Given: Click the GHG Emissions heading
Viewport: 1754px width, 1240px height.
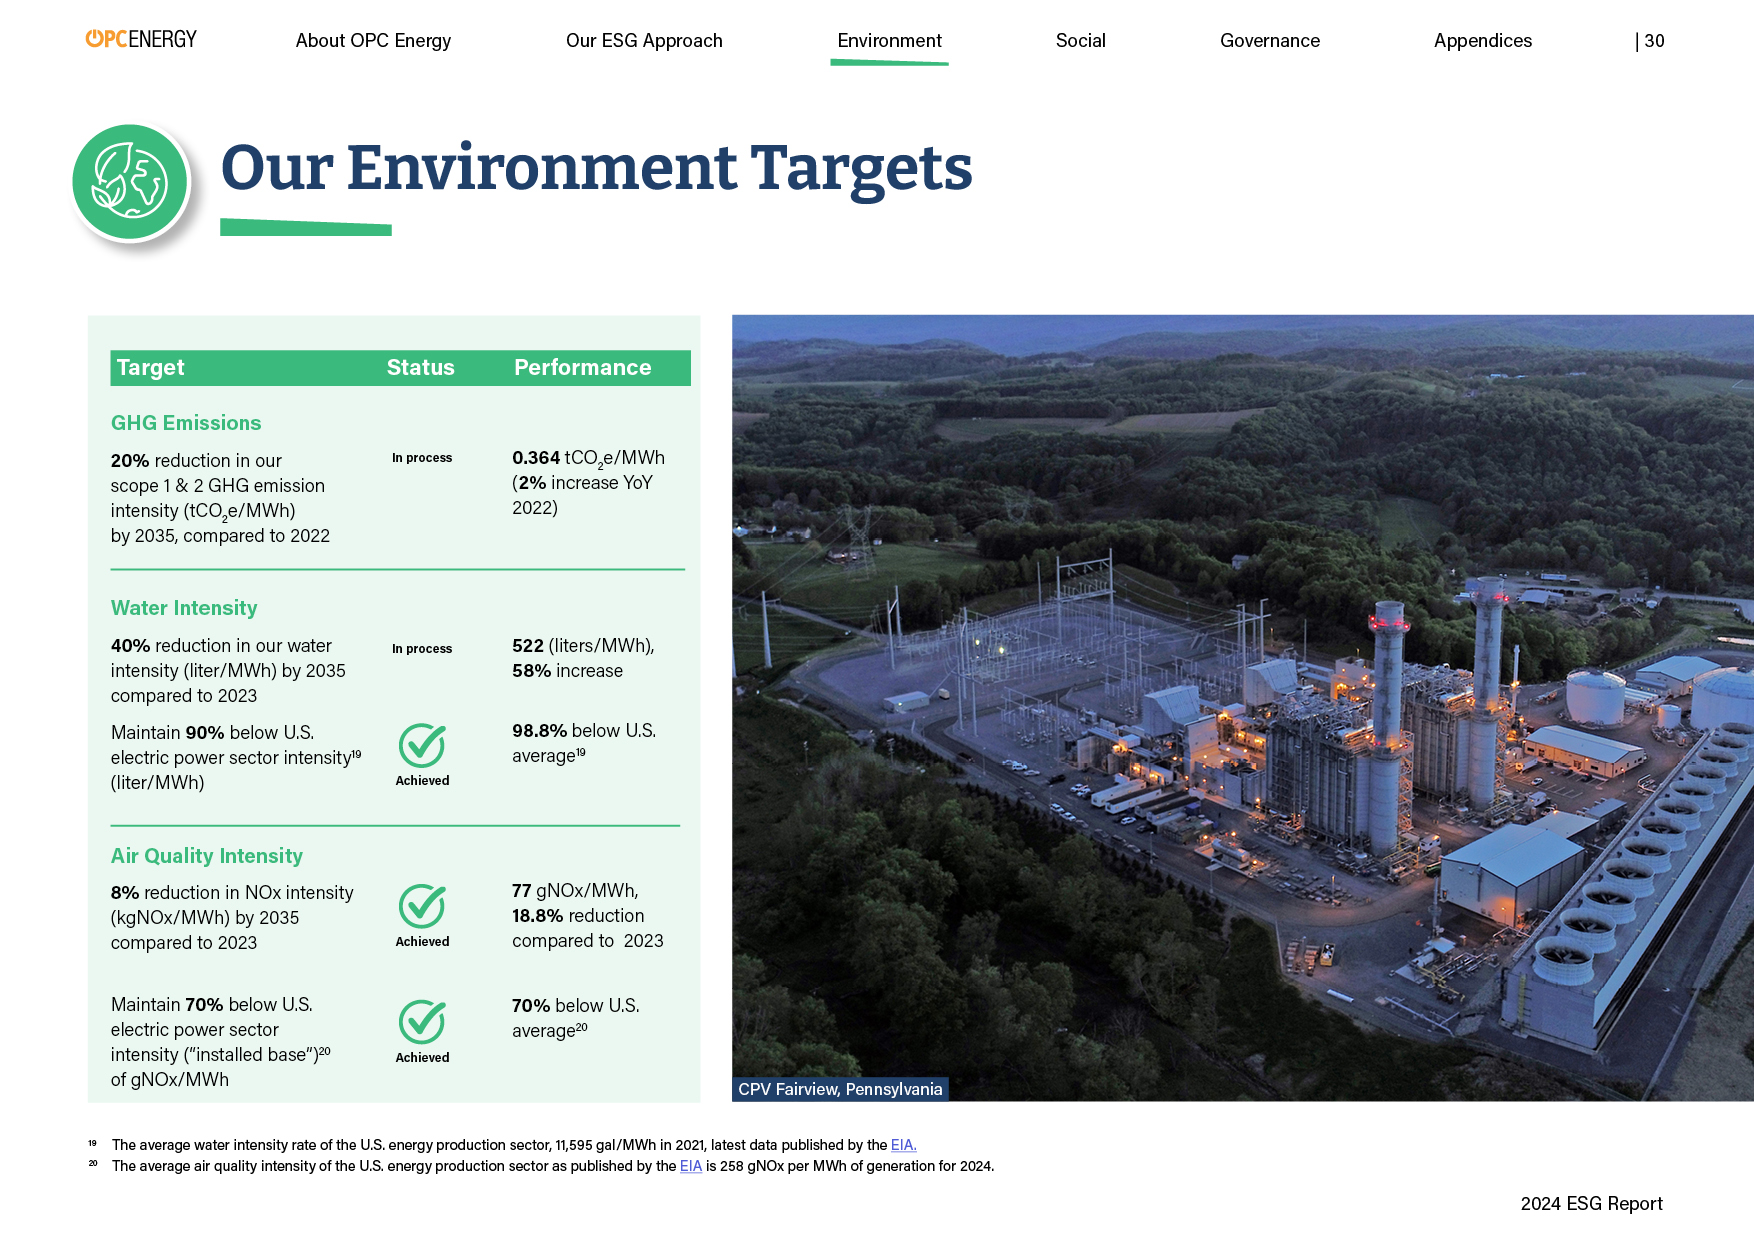Looking at the screenshot, I should point(186,423).
